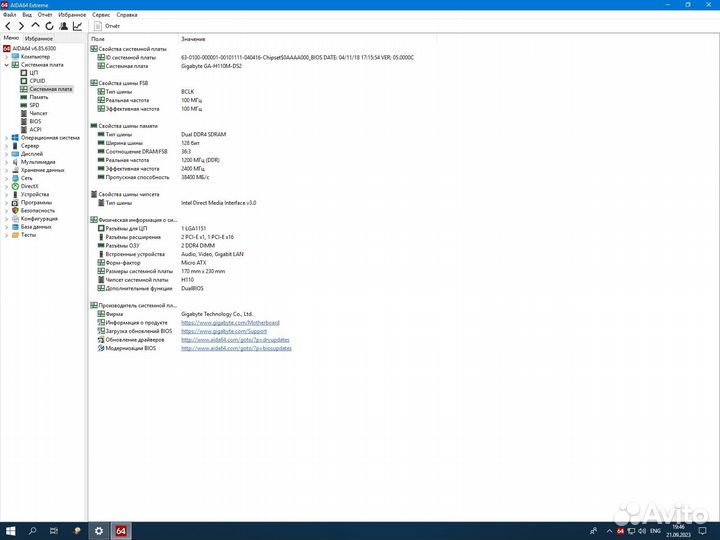The height and width of the screenshot is (540, 720).
Task: Click the Windows Start button
Action: point(10,531)
